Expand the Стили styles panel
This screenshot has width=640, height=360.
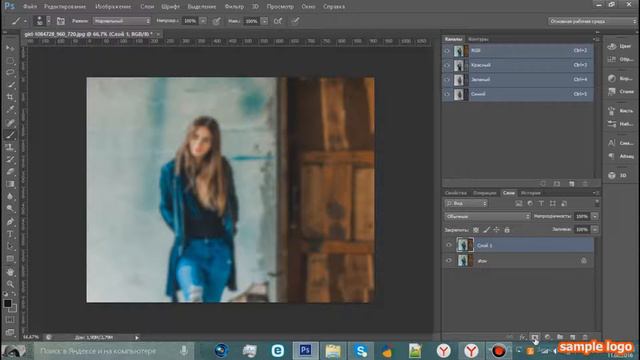coord(620,92)
